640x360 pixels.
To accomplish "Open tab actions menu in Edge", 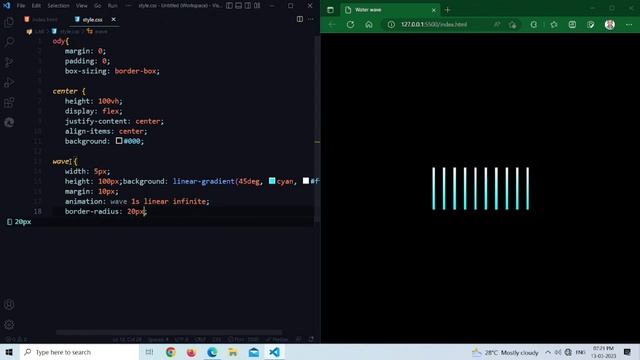I will [x=330, y=10].
